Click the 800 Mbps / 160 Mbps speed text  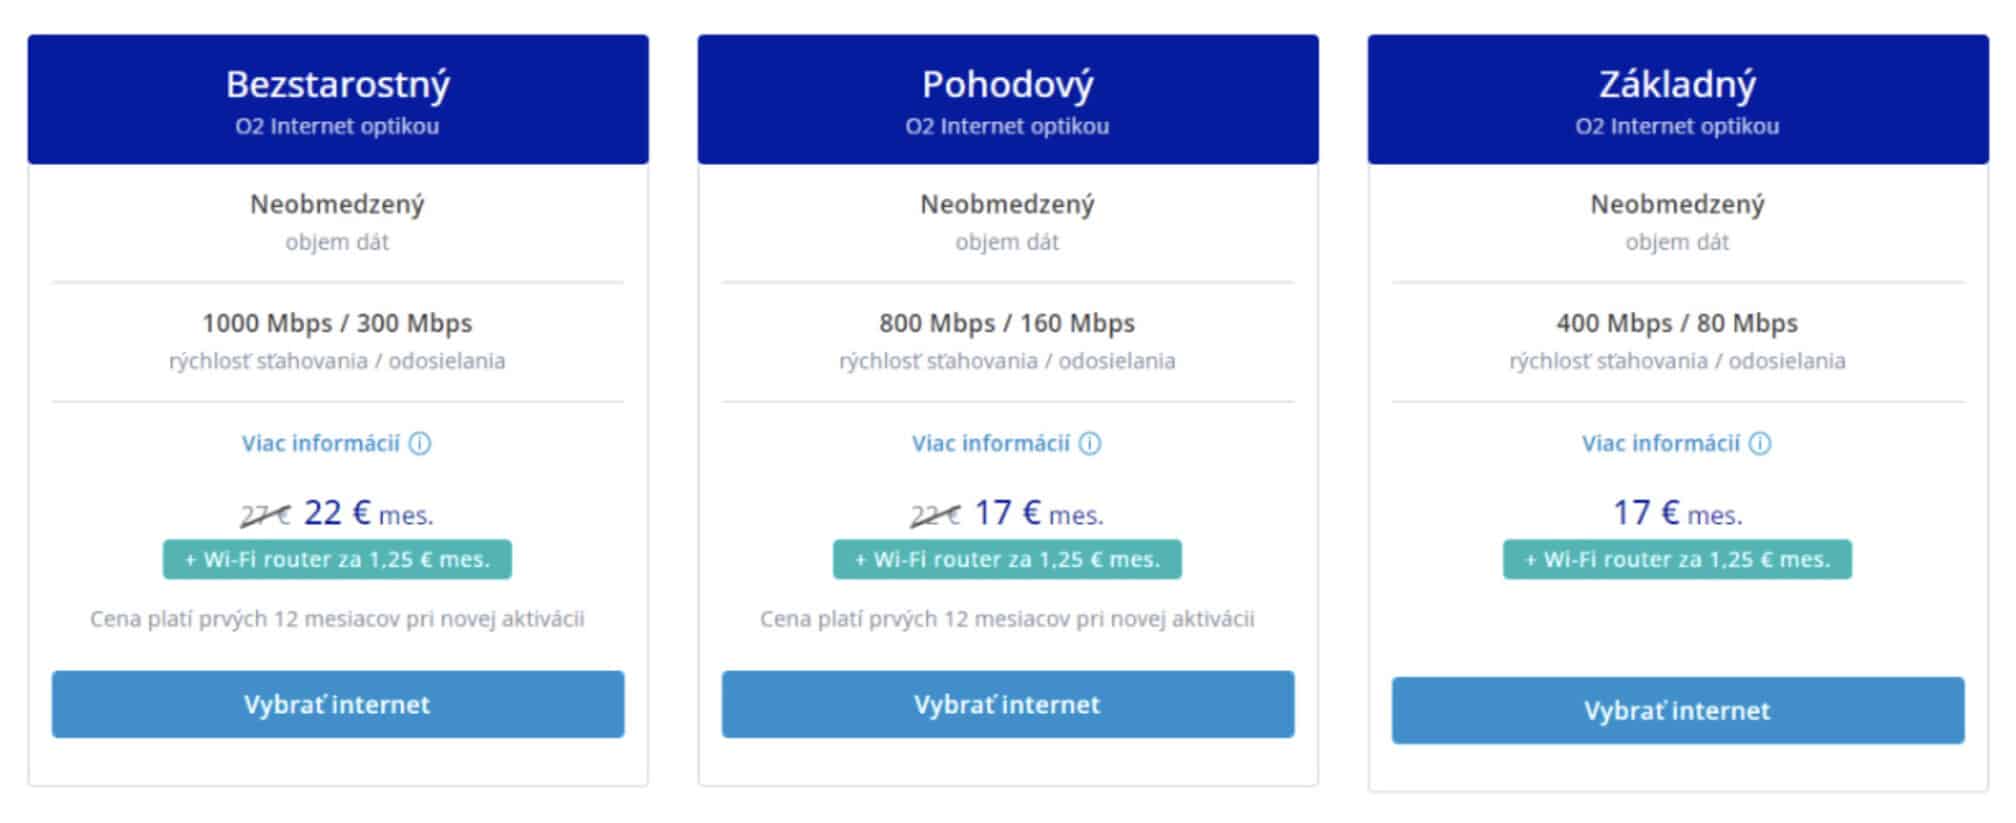pyautogui.click(x=1007, y=323)
